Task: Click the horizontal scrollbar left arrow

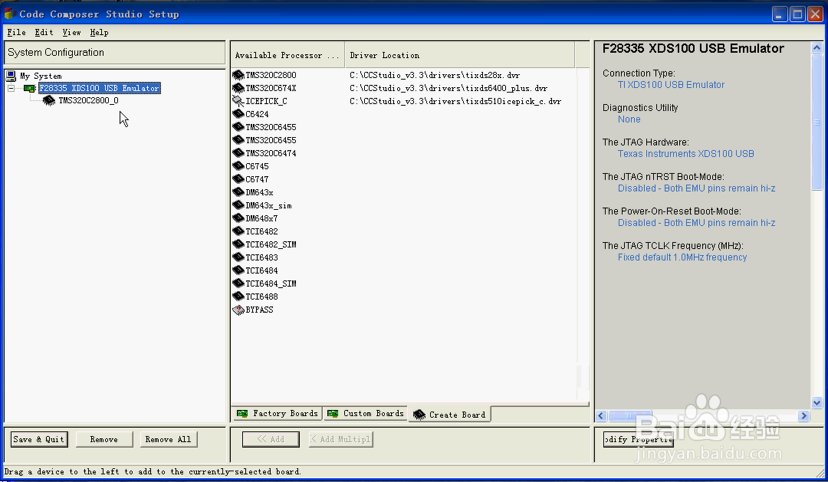Action: tap(601, 416)
